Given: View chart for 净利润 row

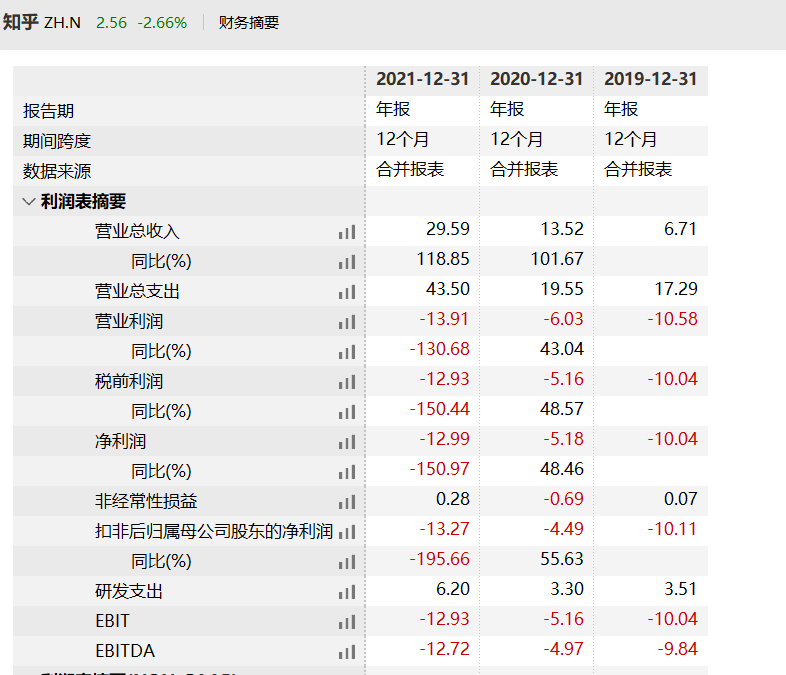Looking at the screenshot, I should (347, 442).
